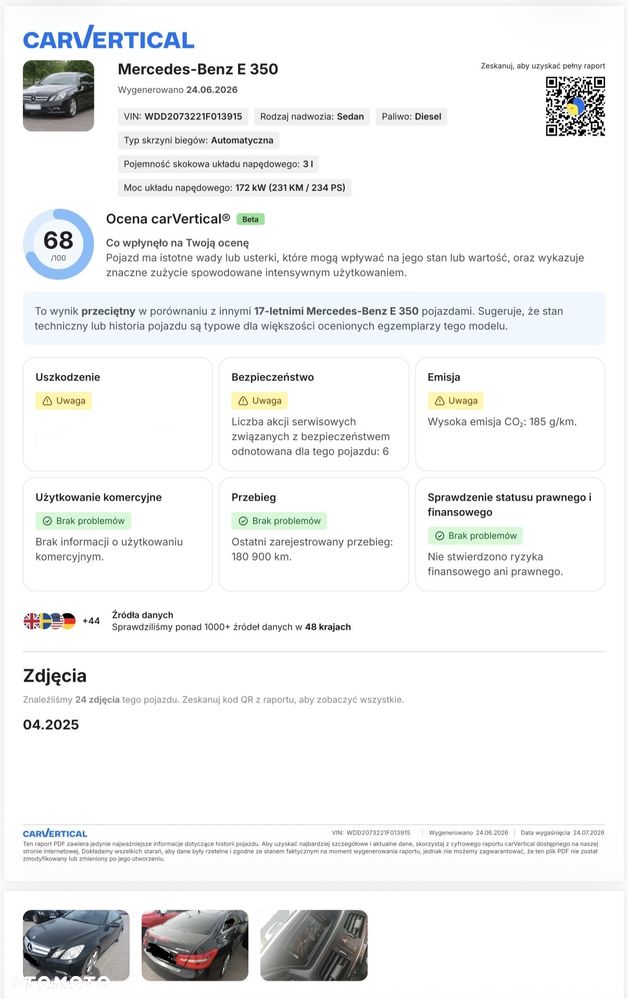Click the carVertical logo at top
Image resolution: width=628 pixels, height=999 pixels.
[108, 38]
